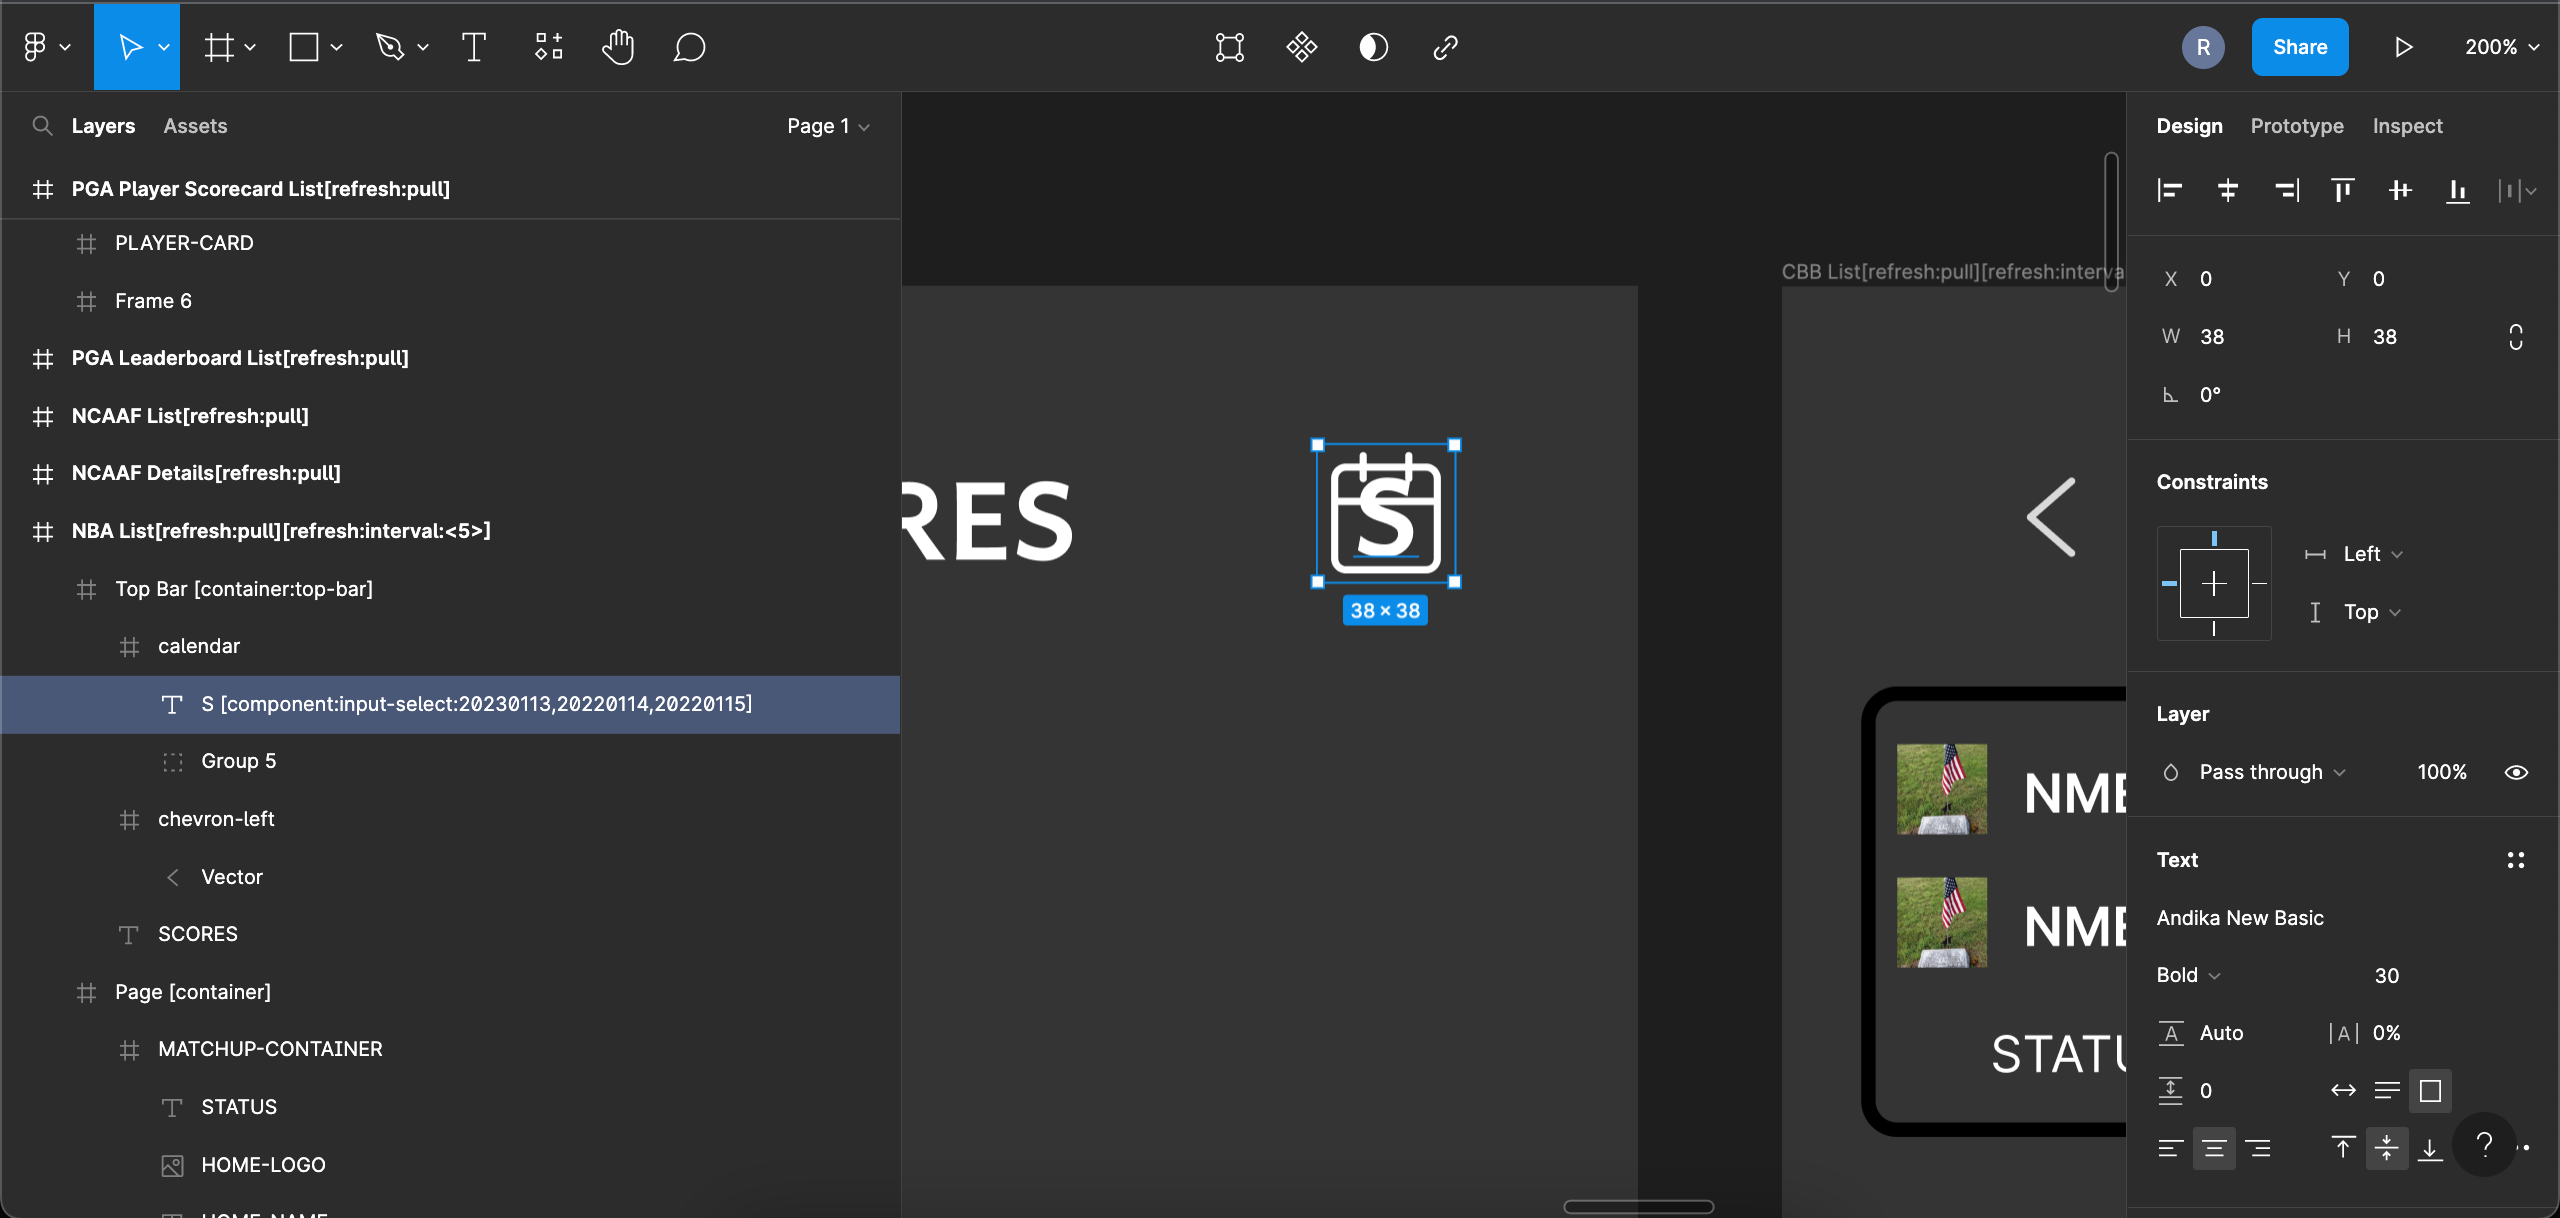Switch to the Assets tab
Image resolution: width=2560 pixels, height=1218 pixels.
coord(195,126)
